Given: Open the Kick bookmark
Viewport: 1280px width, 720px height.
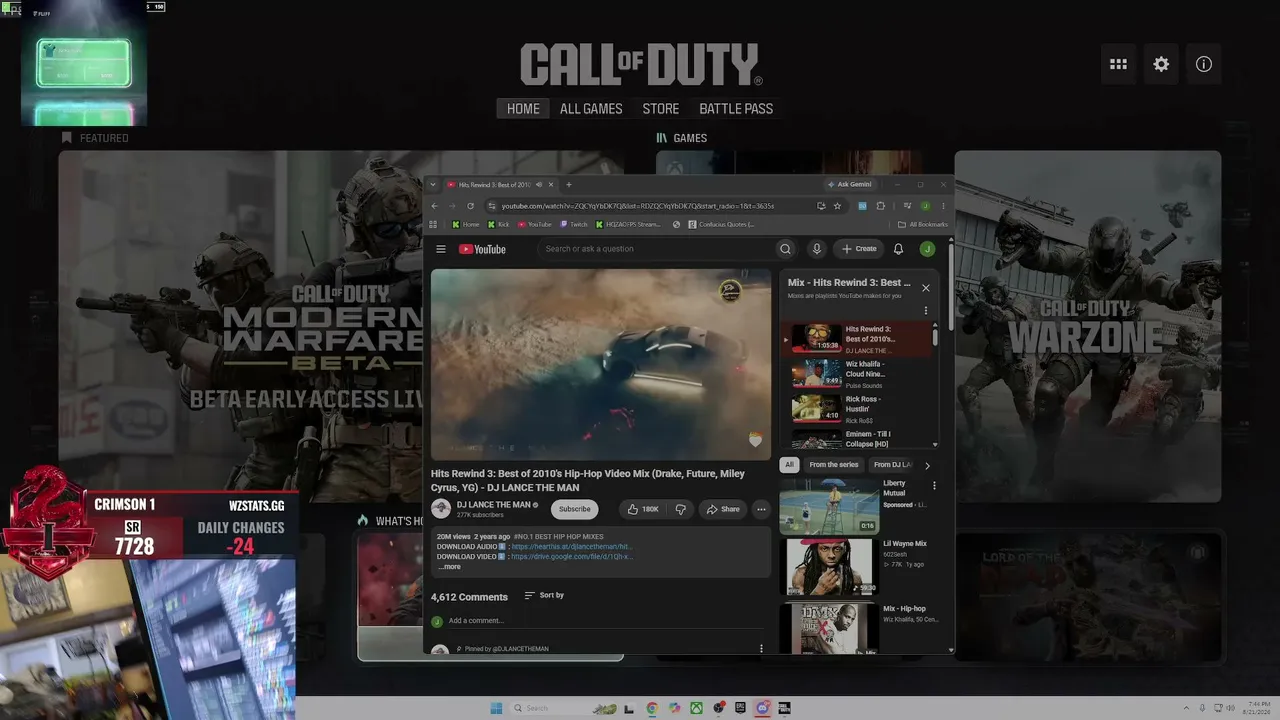Looking at the screenshot, I should click(498, 225).
